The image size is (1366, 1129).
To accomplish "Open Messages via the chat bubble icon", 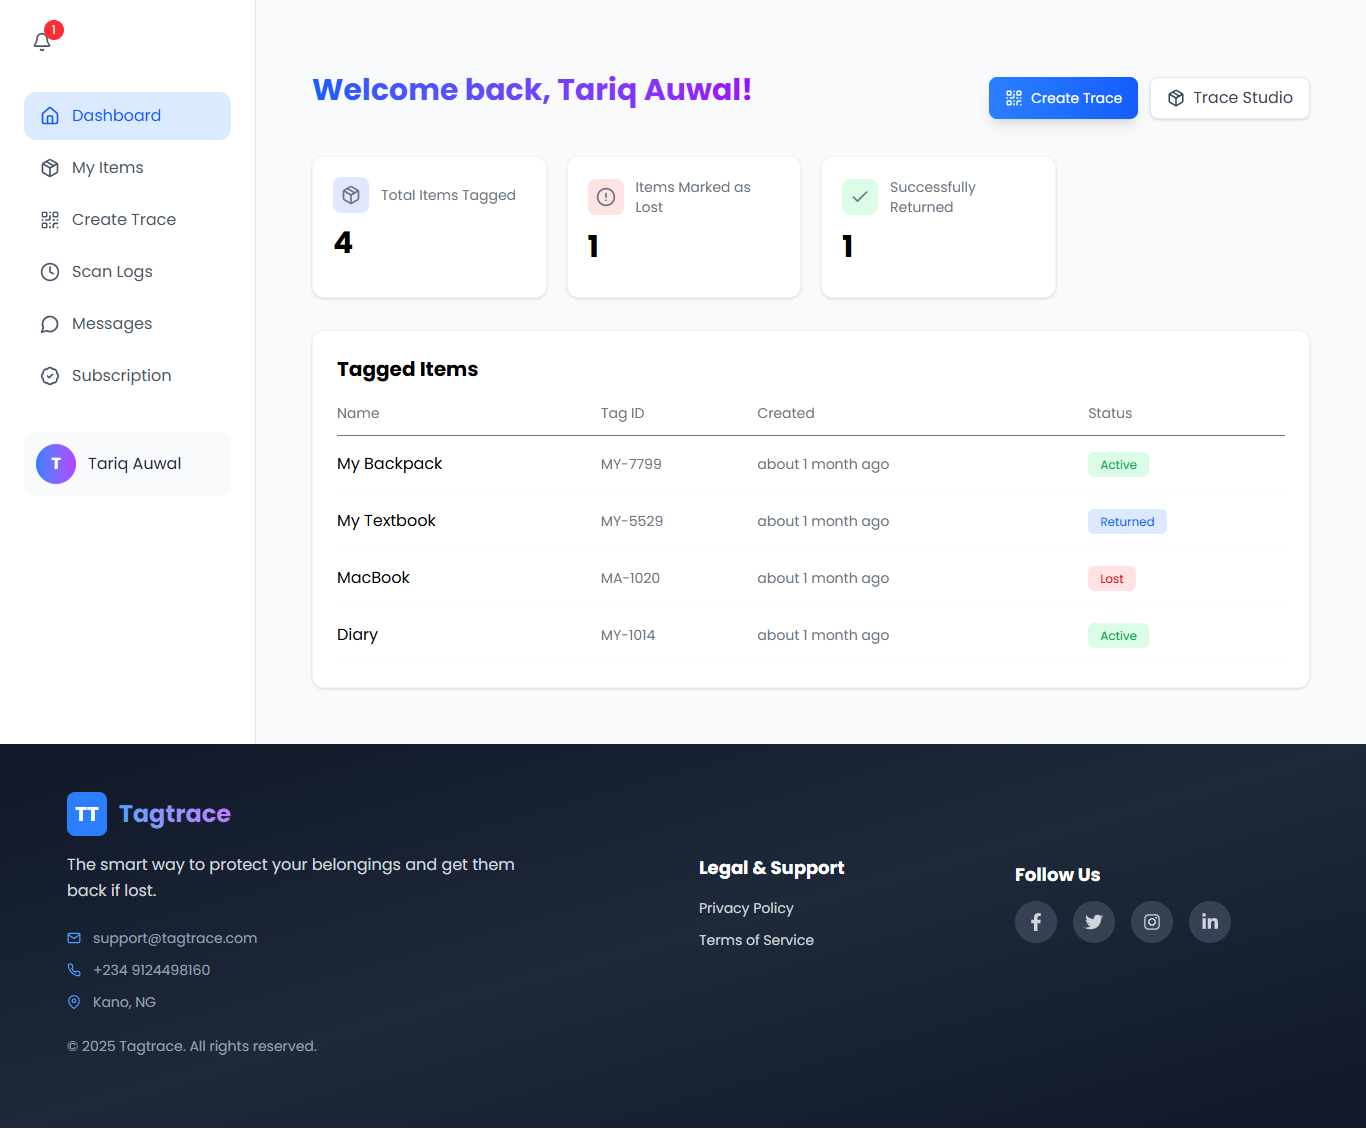I will click(x=50, y=323).
